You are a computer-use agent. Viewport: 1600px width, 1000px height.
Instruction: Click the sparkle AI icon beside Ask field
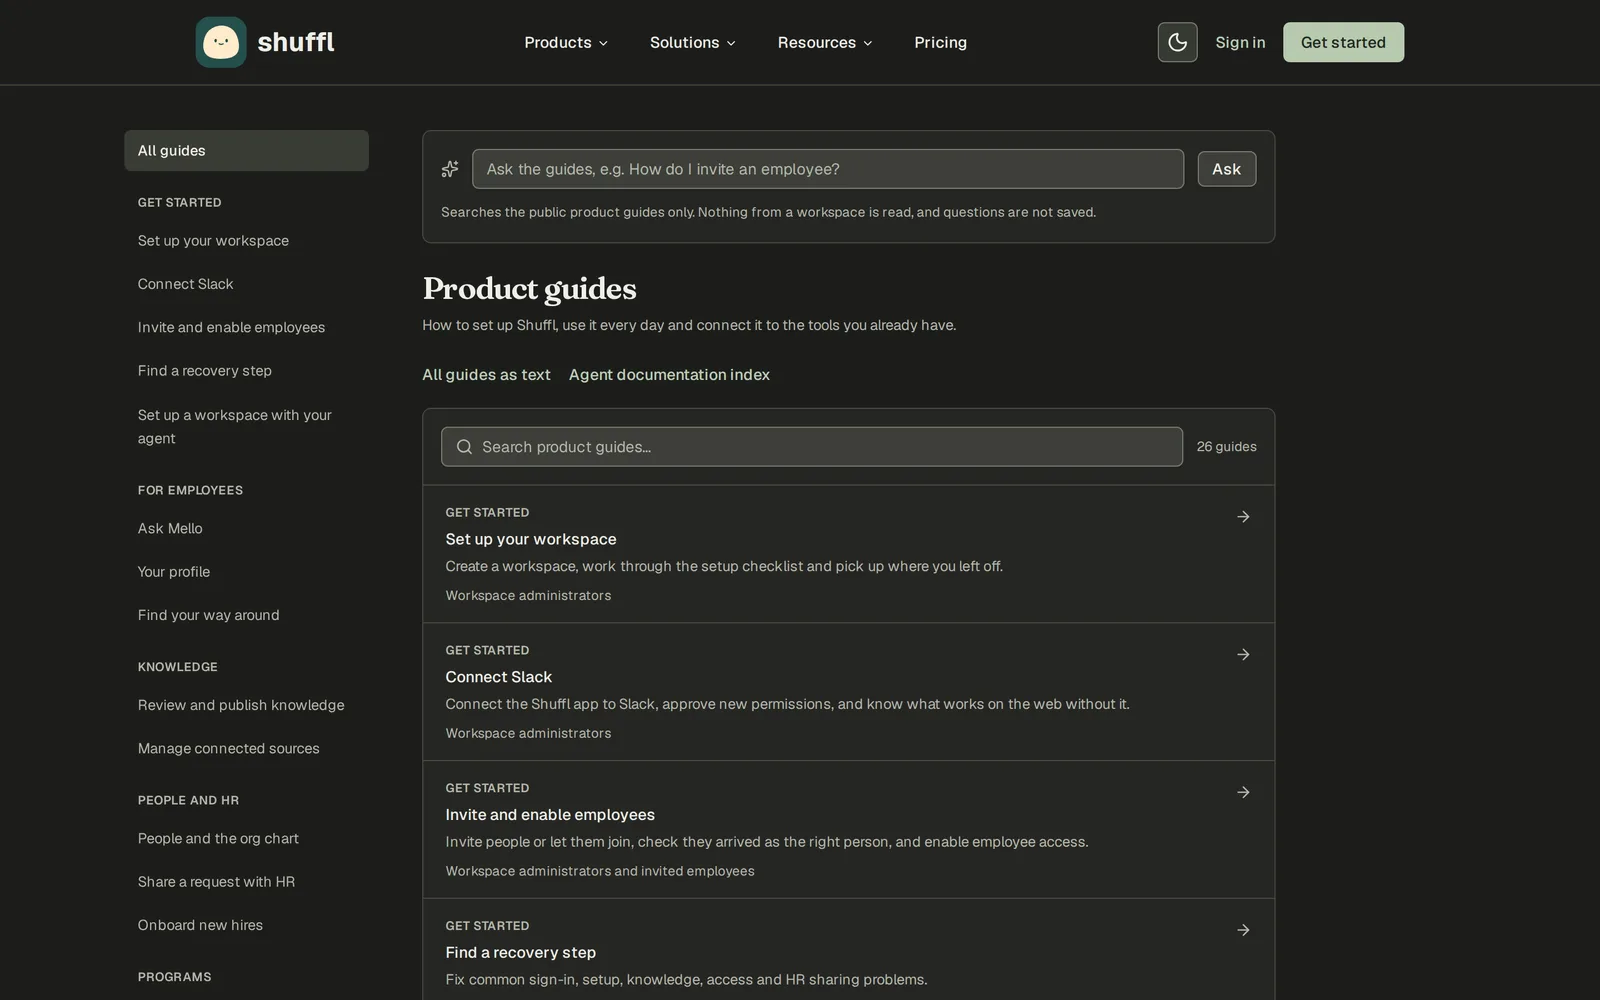click(x=450, y=169)
